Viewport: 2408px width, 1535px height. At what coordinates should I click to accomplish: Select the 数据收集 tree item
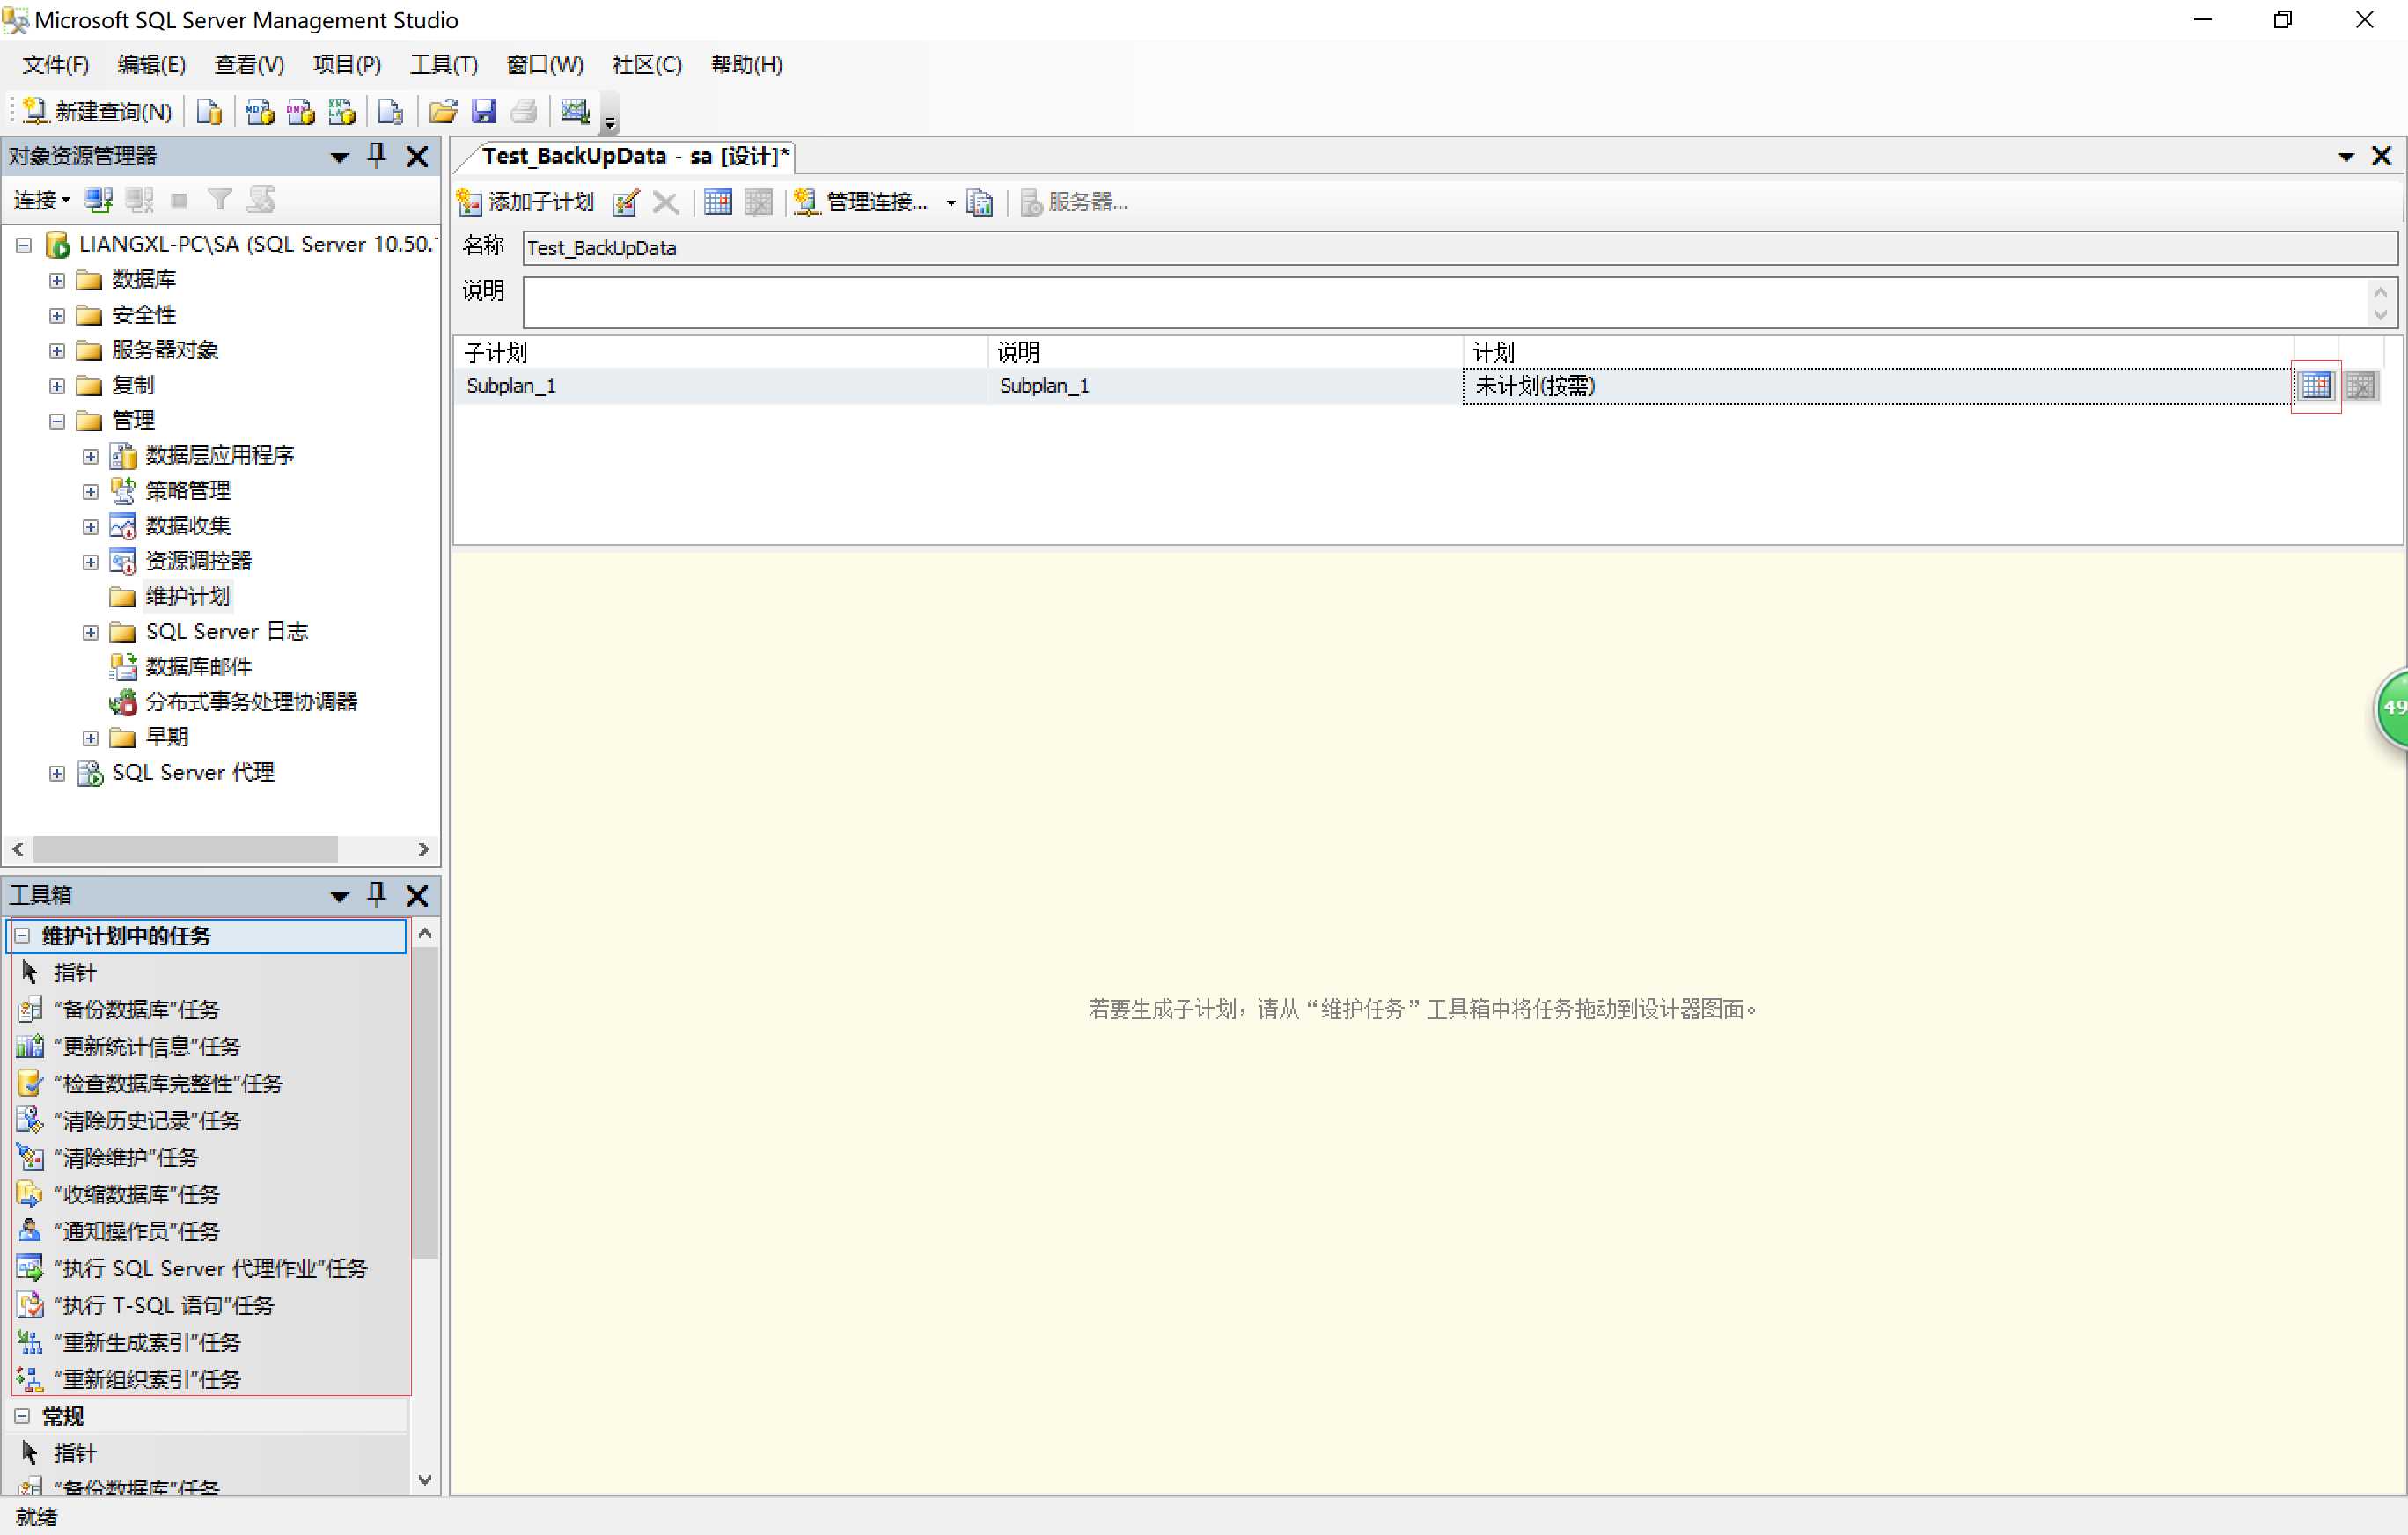click(188, 527)
